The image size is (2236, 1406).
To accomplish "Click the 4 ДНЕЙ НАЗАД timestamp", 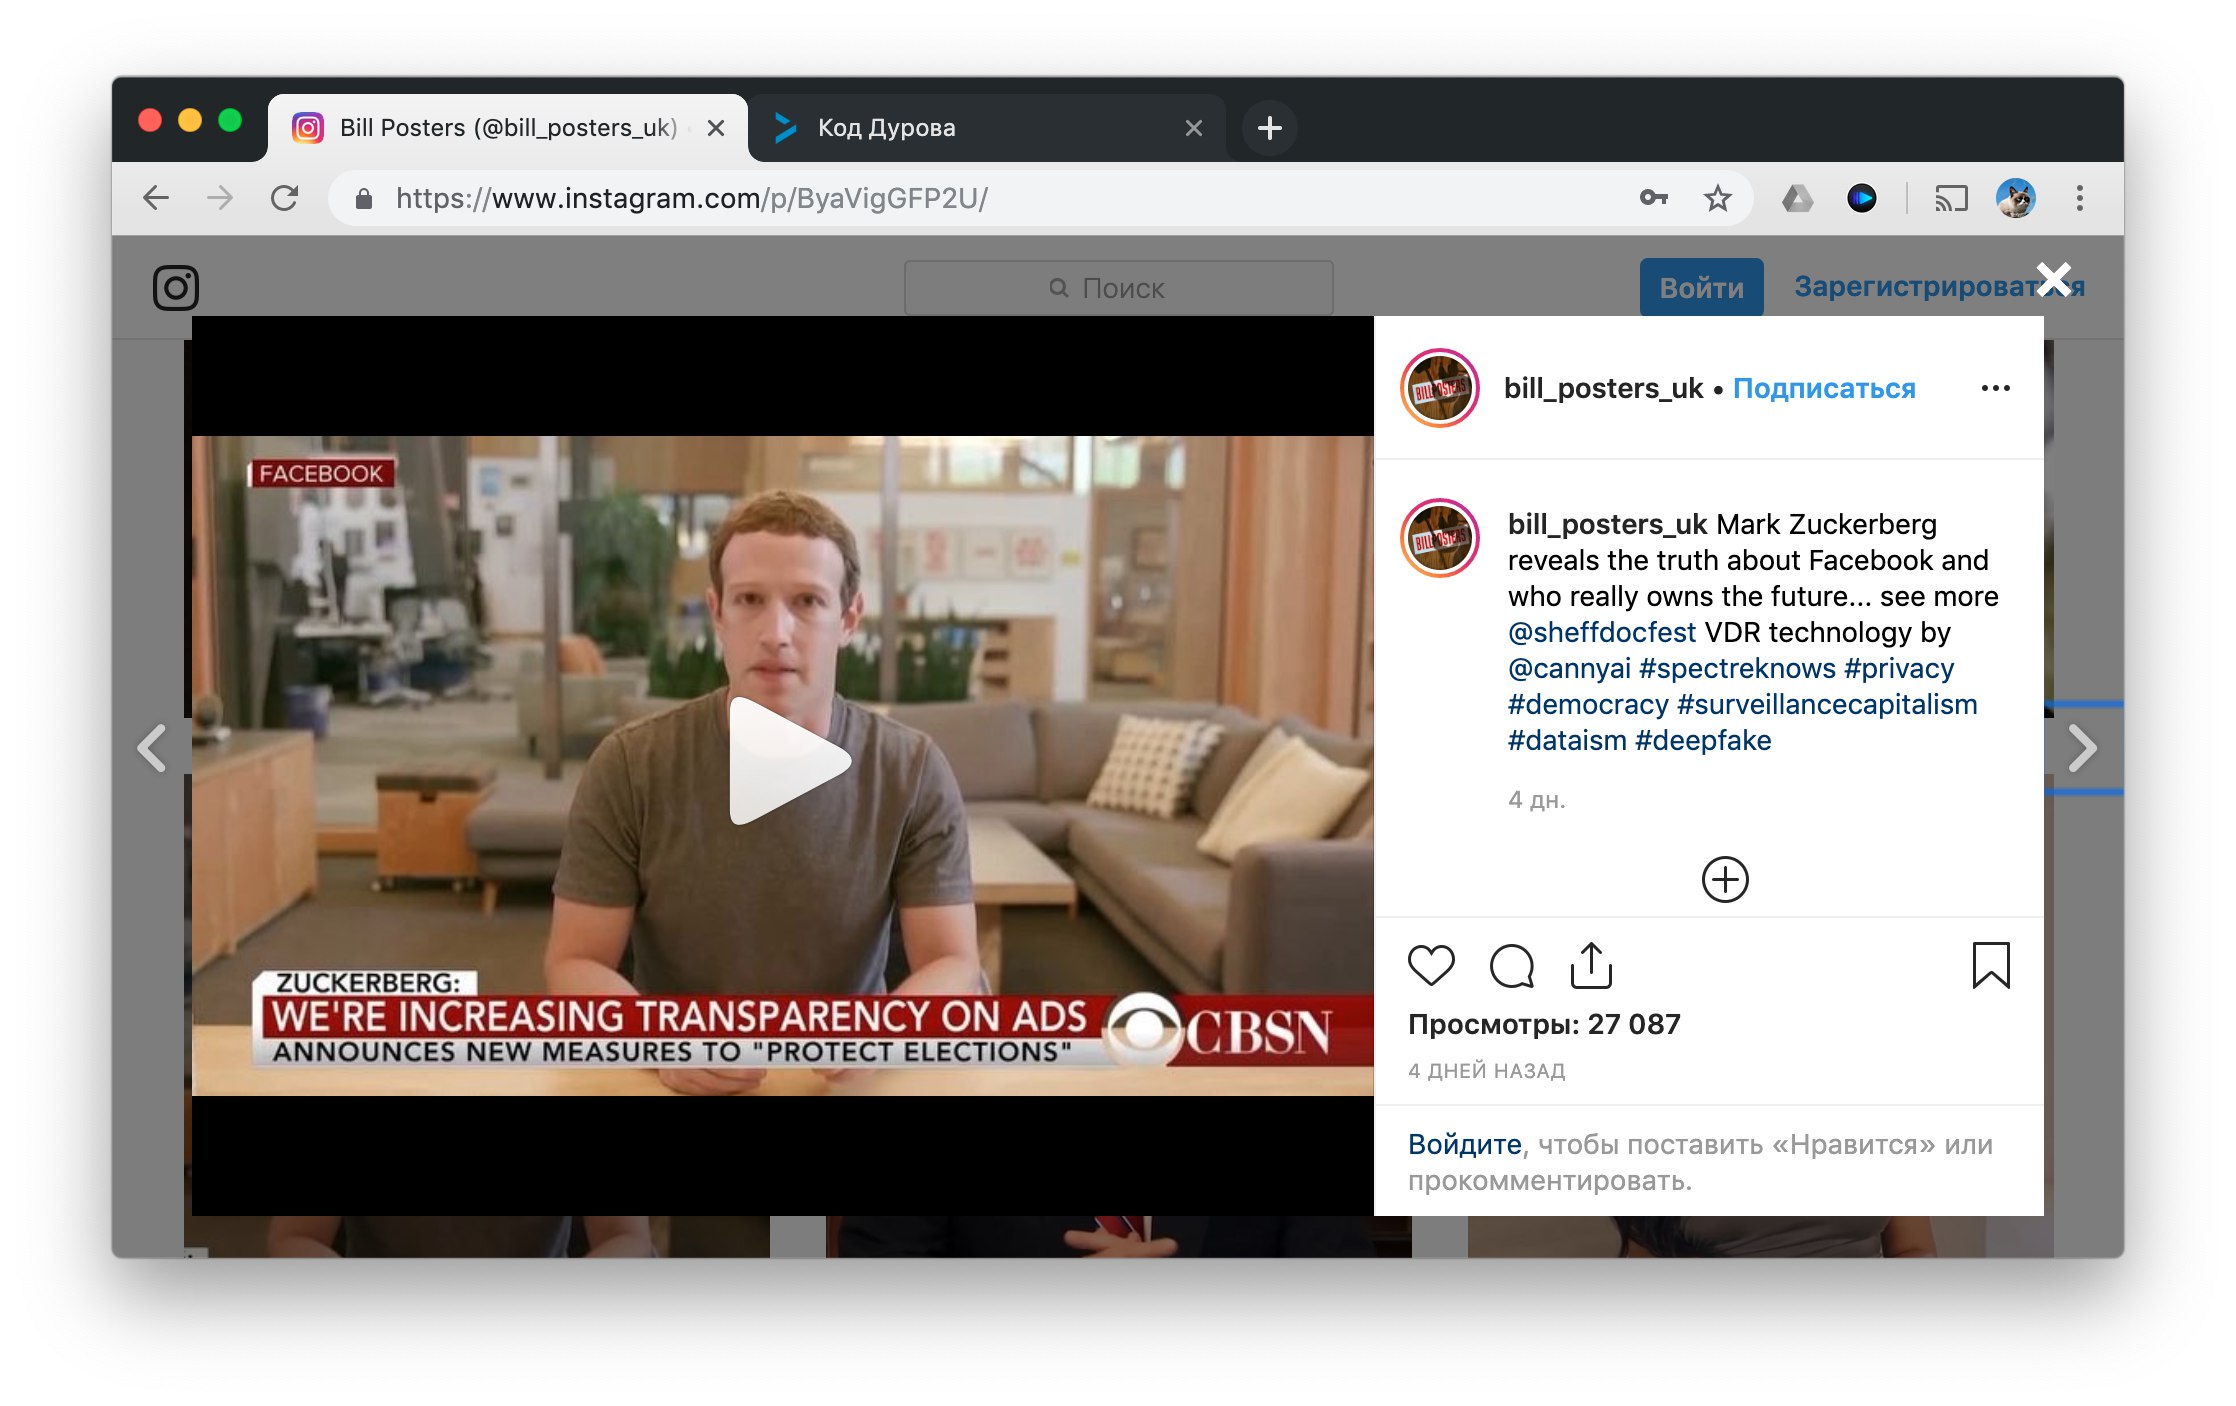I will tap(1486, 1070).
